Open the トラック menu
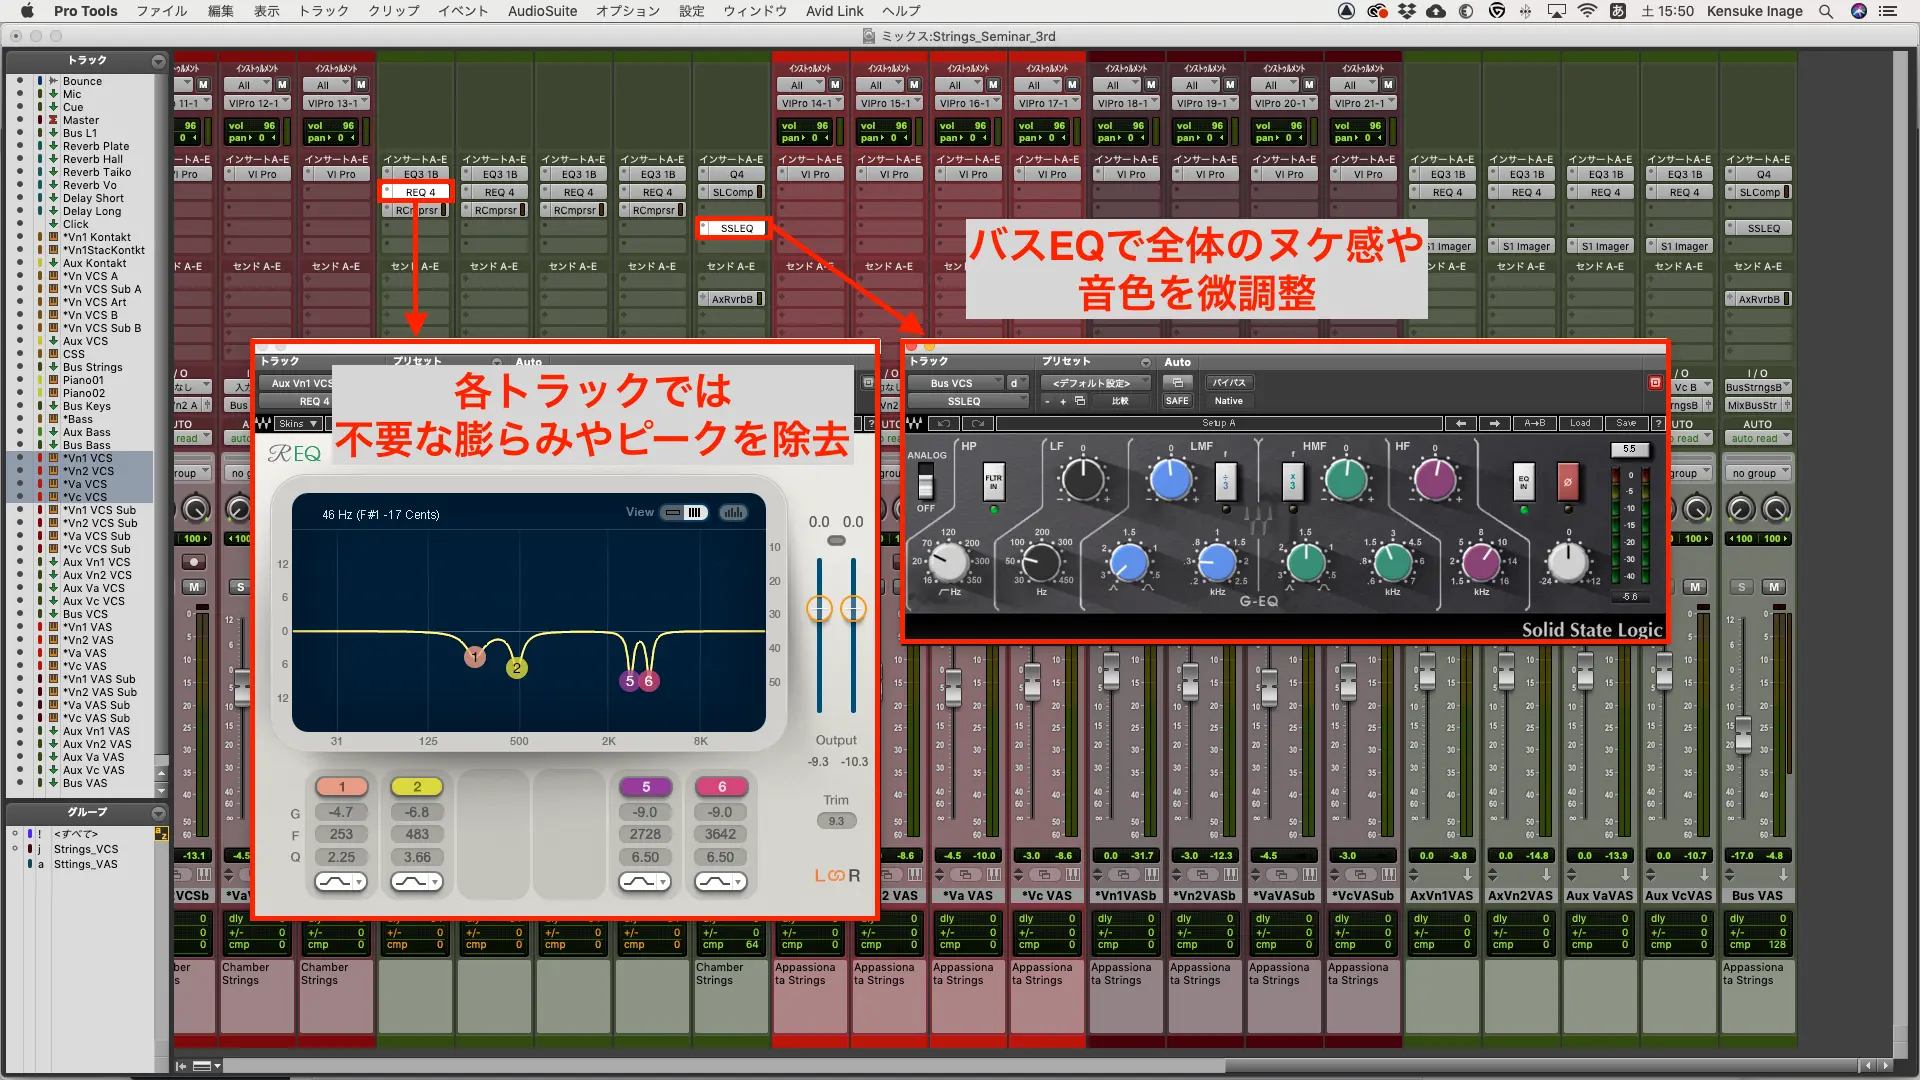Screen dimensions: 1920x1080 click(x=324, y=11)
